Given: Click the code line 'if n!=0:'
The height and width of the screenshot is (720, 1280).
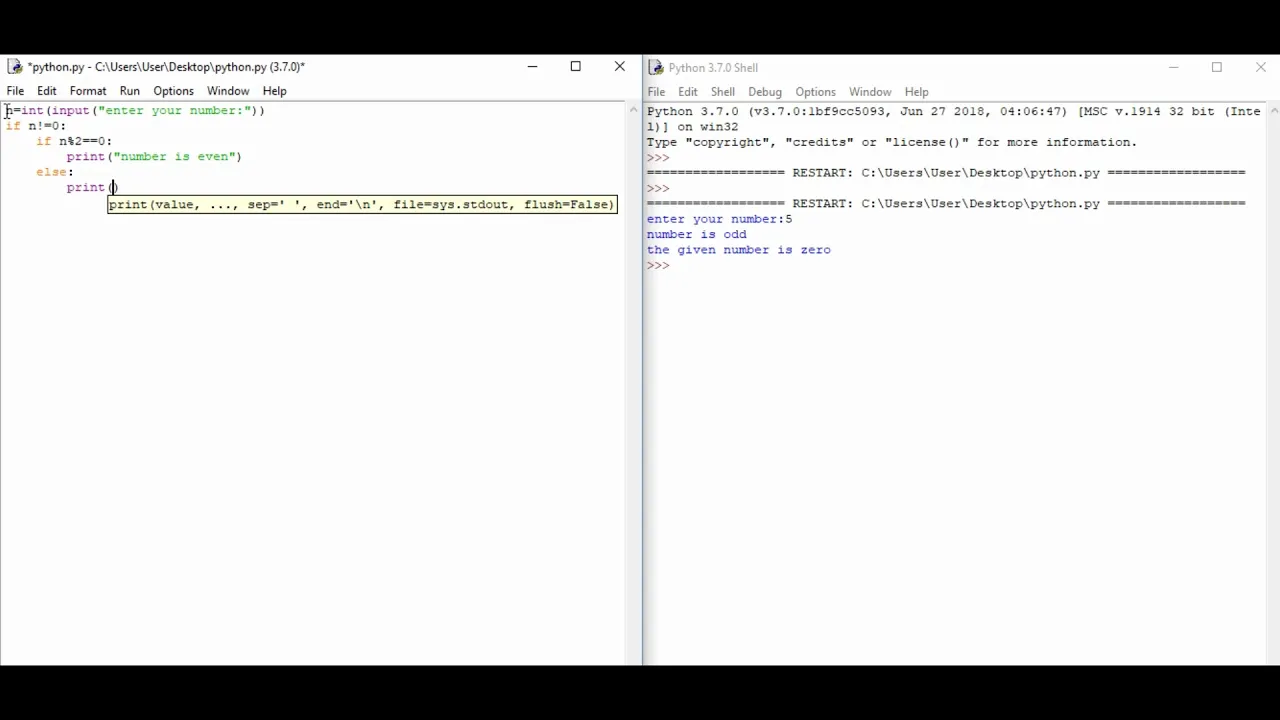Looking at the screenshot, I should (36, 126).
